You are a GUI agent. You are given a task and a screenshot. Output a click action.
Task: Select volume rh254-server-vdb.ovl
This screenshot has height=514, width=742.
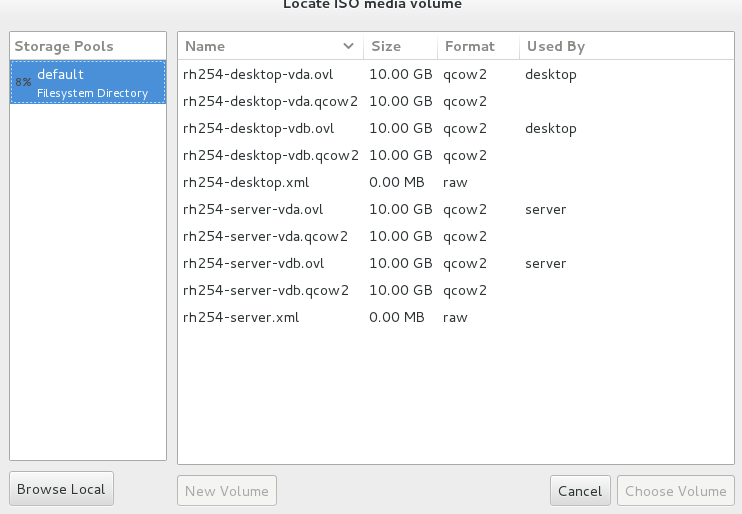tap(456, 263)
